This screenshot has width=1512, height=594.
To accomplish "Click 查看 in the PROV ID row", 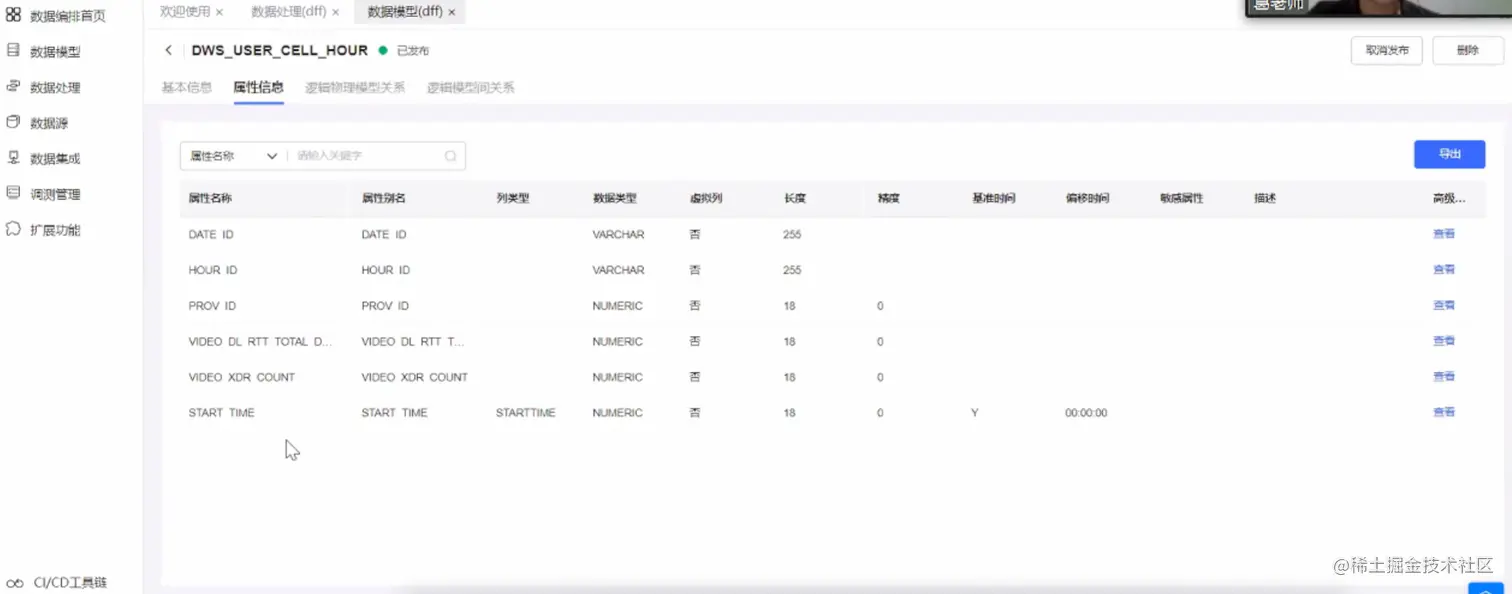I will [x=1443, y=305].
